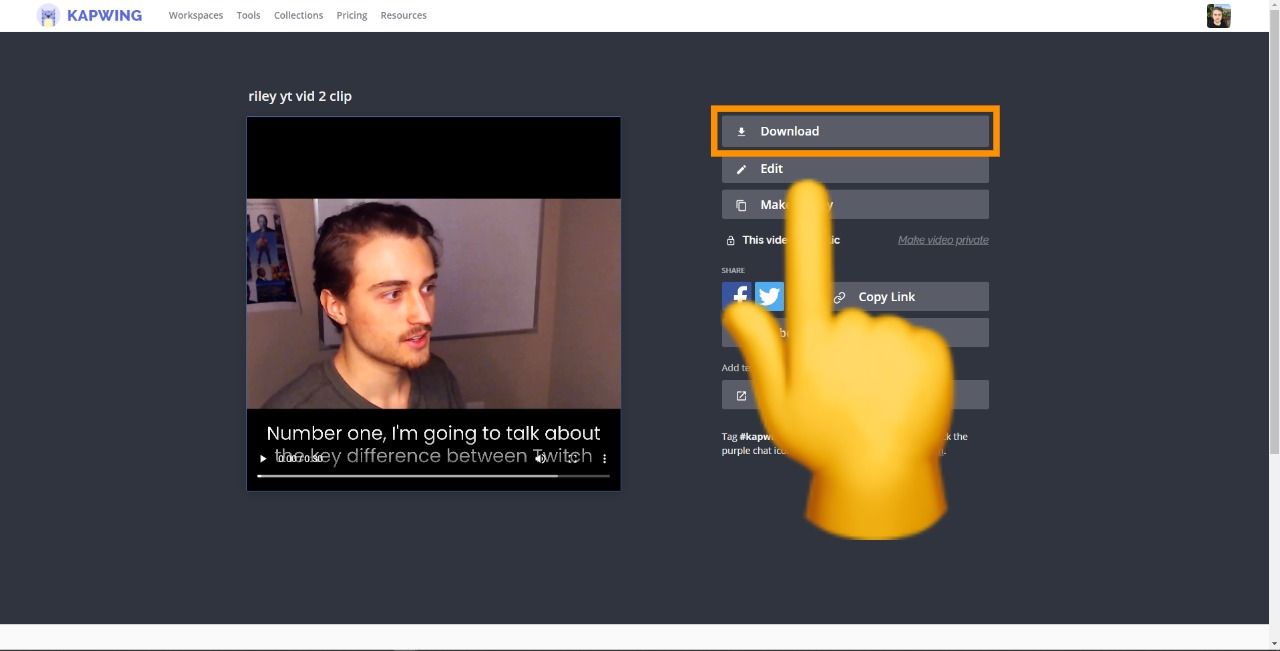Image resolution: width=1280 pixels, height=651 pixels.
Task: Click the download arrow icon
Action: pos(741,131)
